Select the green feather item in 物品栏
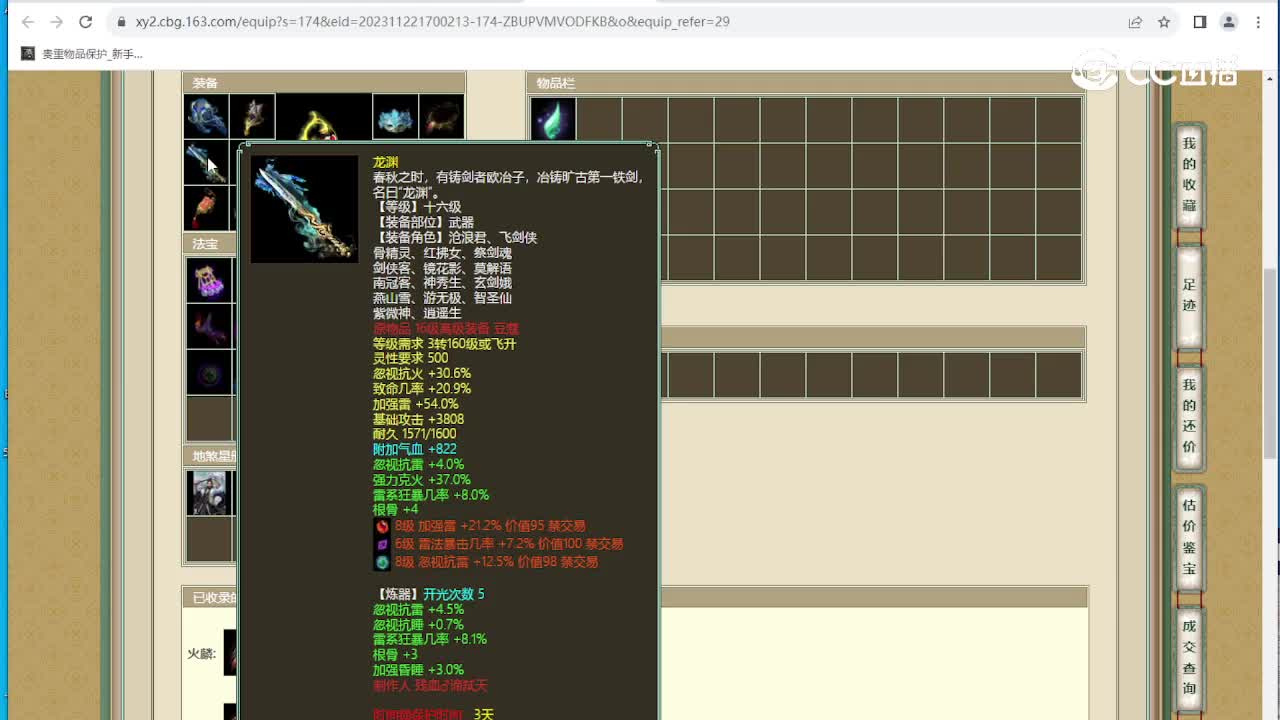The height and width of the screenshot is (720, 1280). (x=553, y=119)
